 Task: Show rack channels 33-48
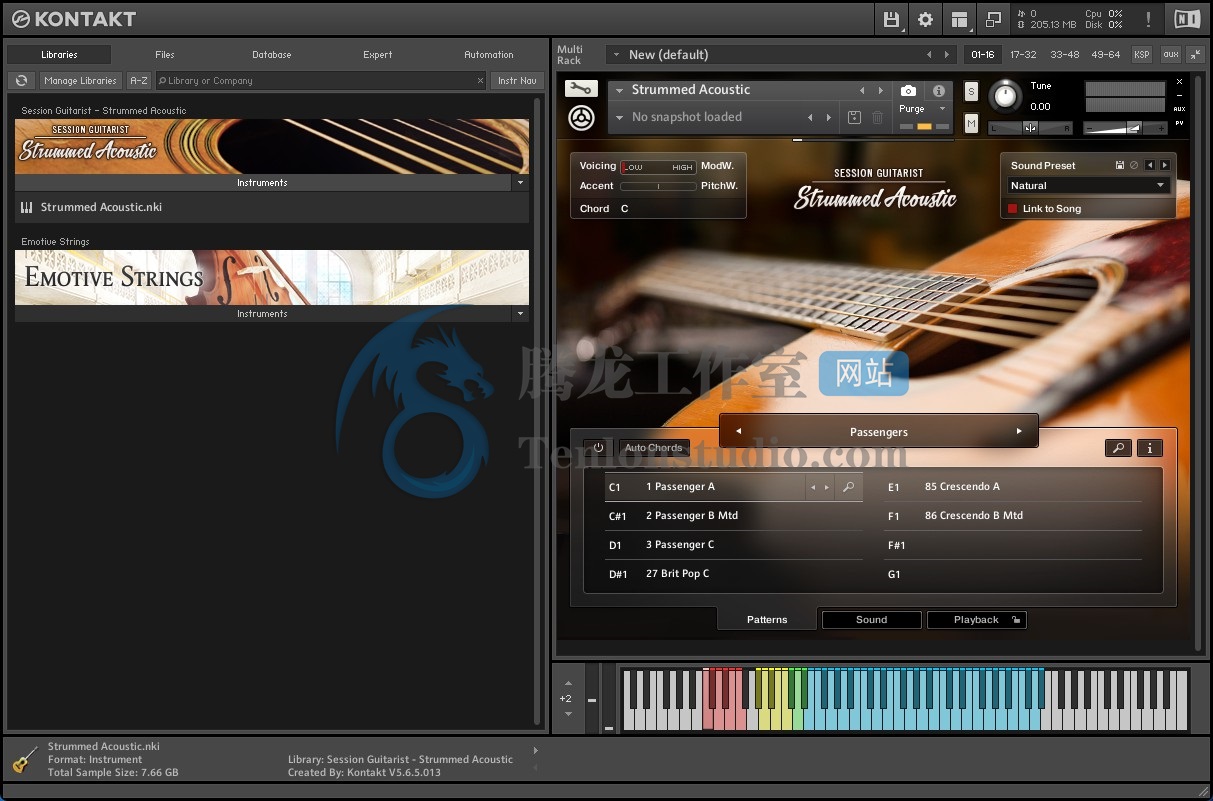[x=1064, y=55]
